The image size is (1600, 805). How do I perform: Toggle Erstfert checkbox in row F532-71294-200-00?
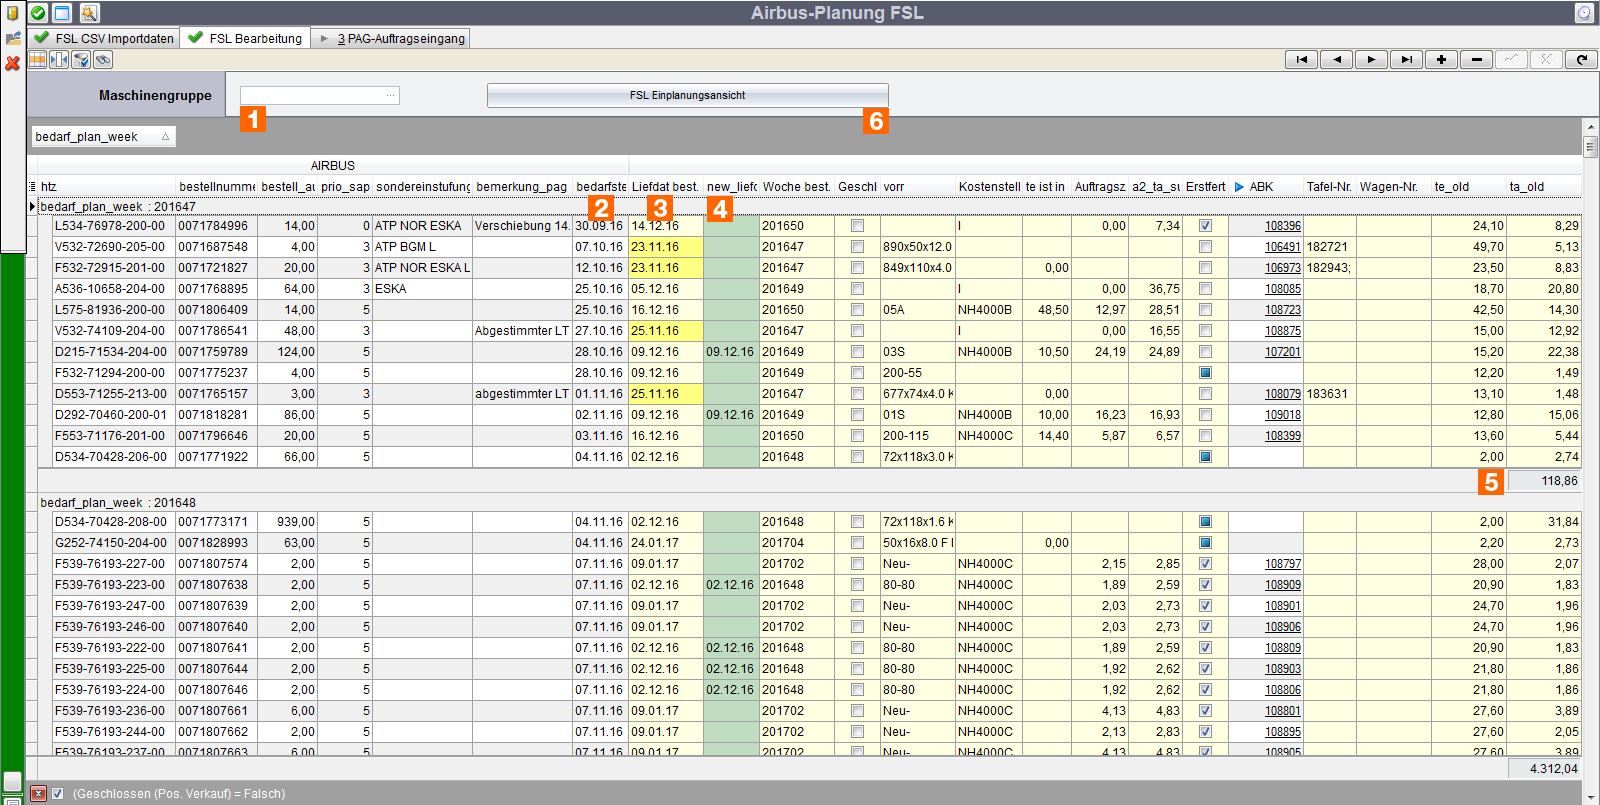tap(1205, 372)
